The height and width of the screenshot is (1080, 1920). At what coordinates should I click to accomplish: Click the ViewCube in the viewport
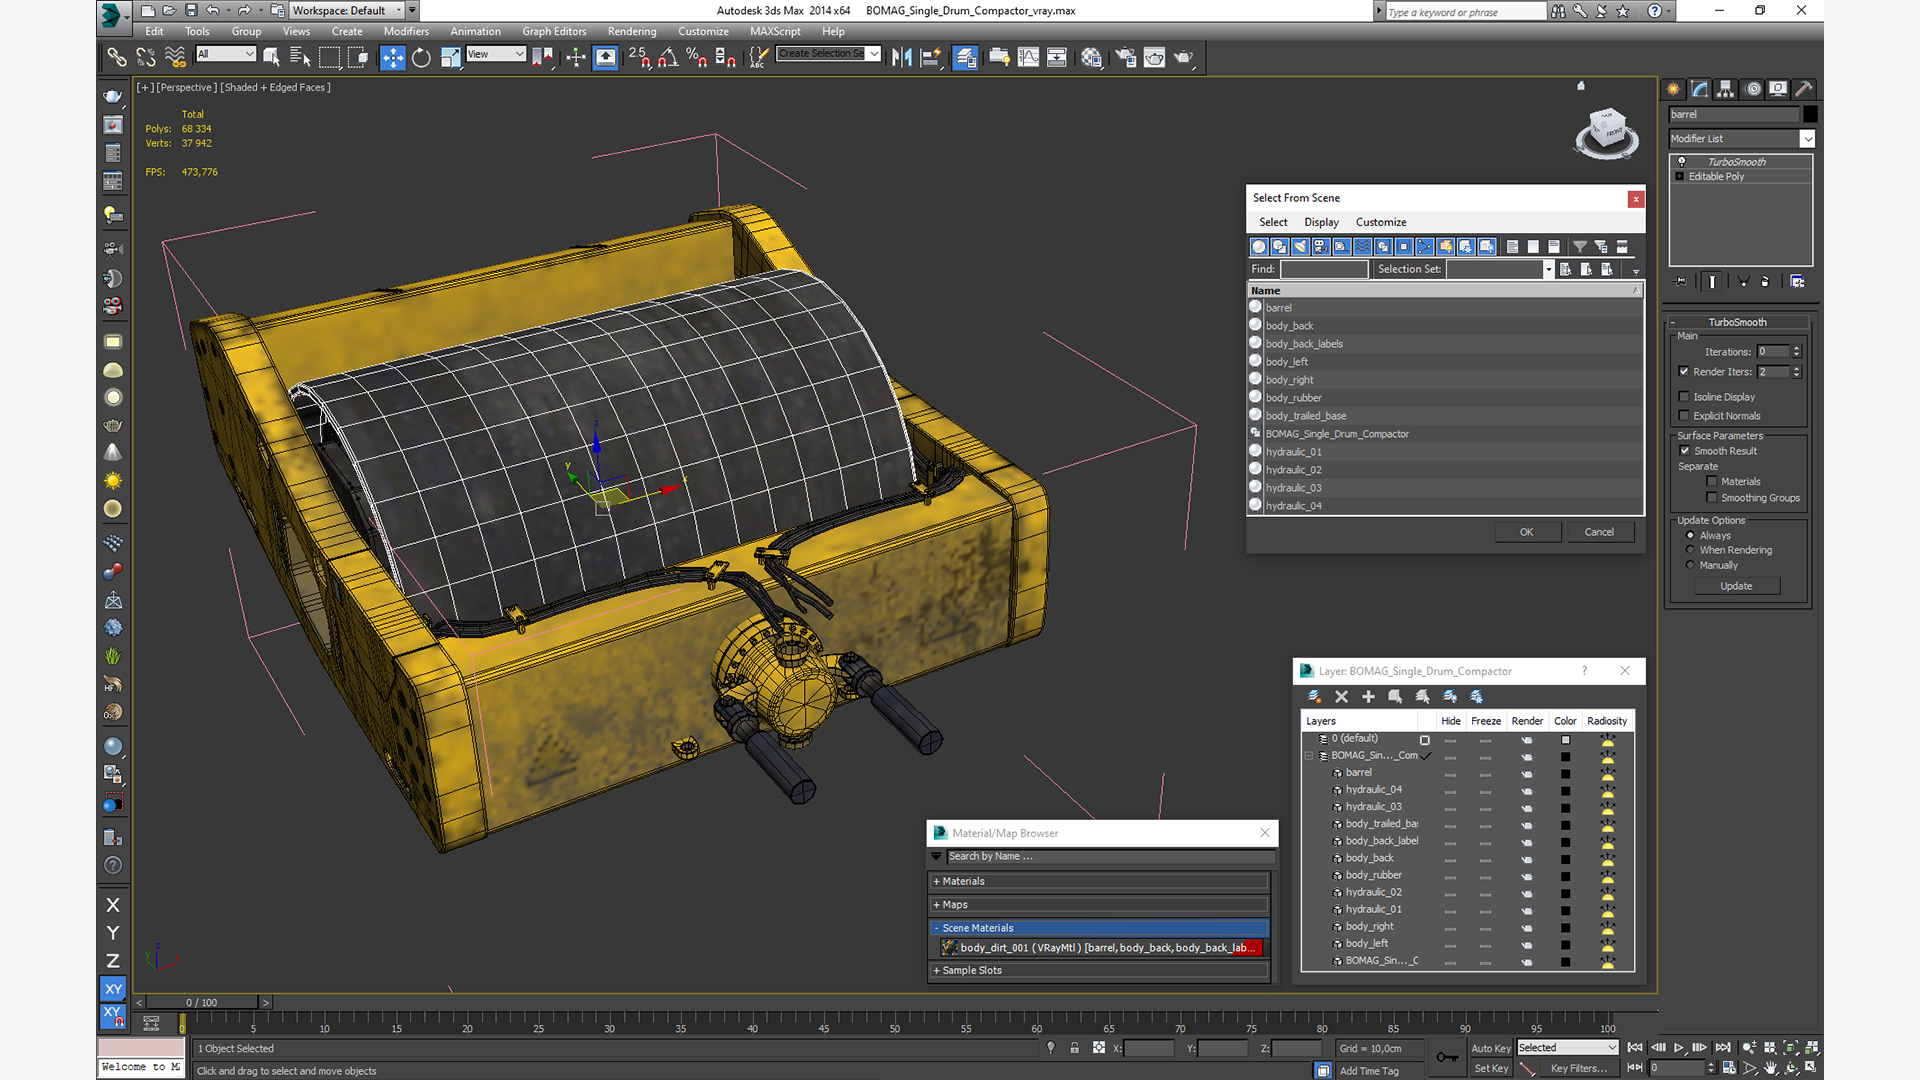coord(1607,132)
